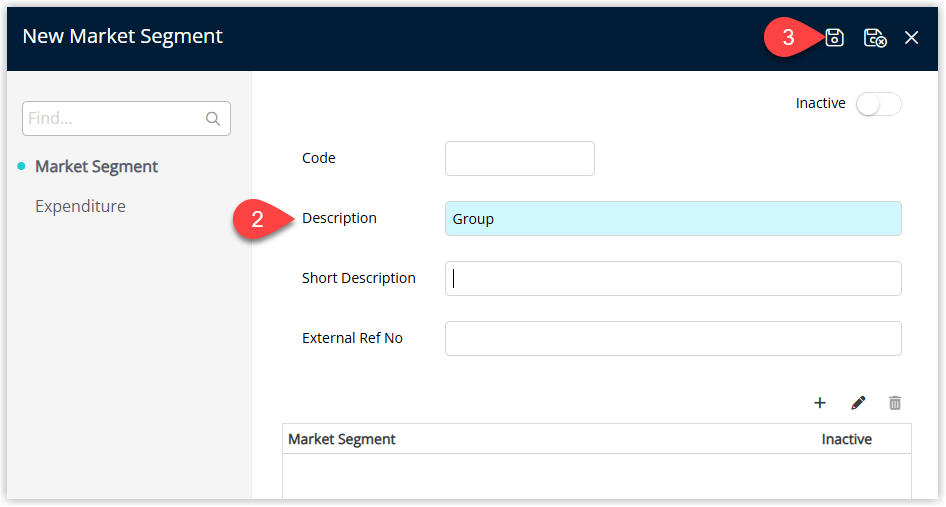Click the Code label

pyautogui.click(x=319, y=158)
